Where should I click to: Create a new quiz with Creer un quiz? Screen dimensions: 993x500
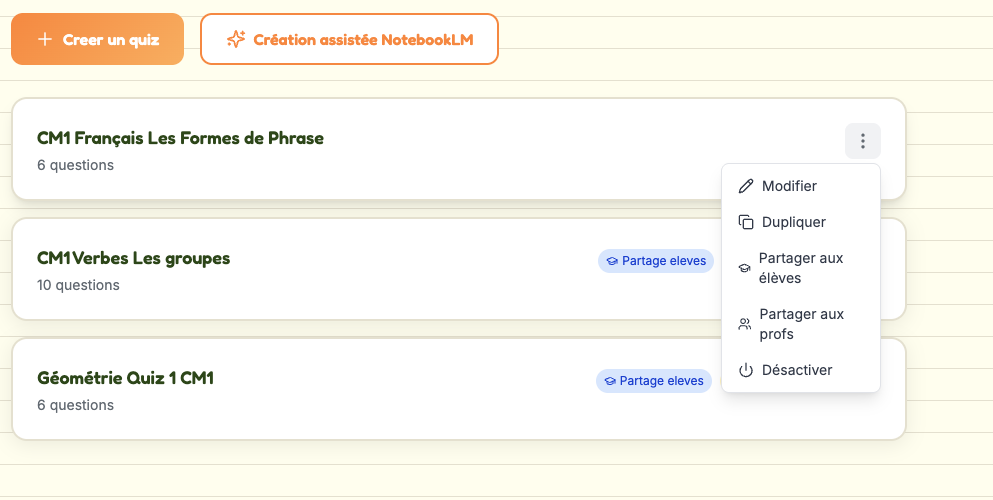[x=98, y=39]
